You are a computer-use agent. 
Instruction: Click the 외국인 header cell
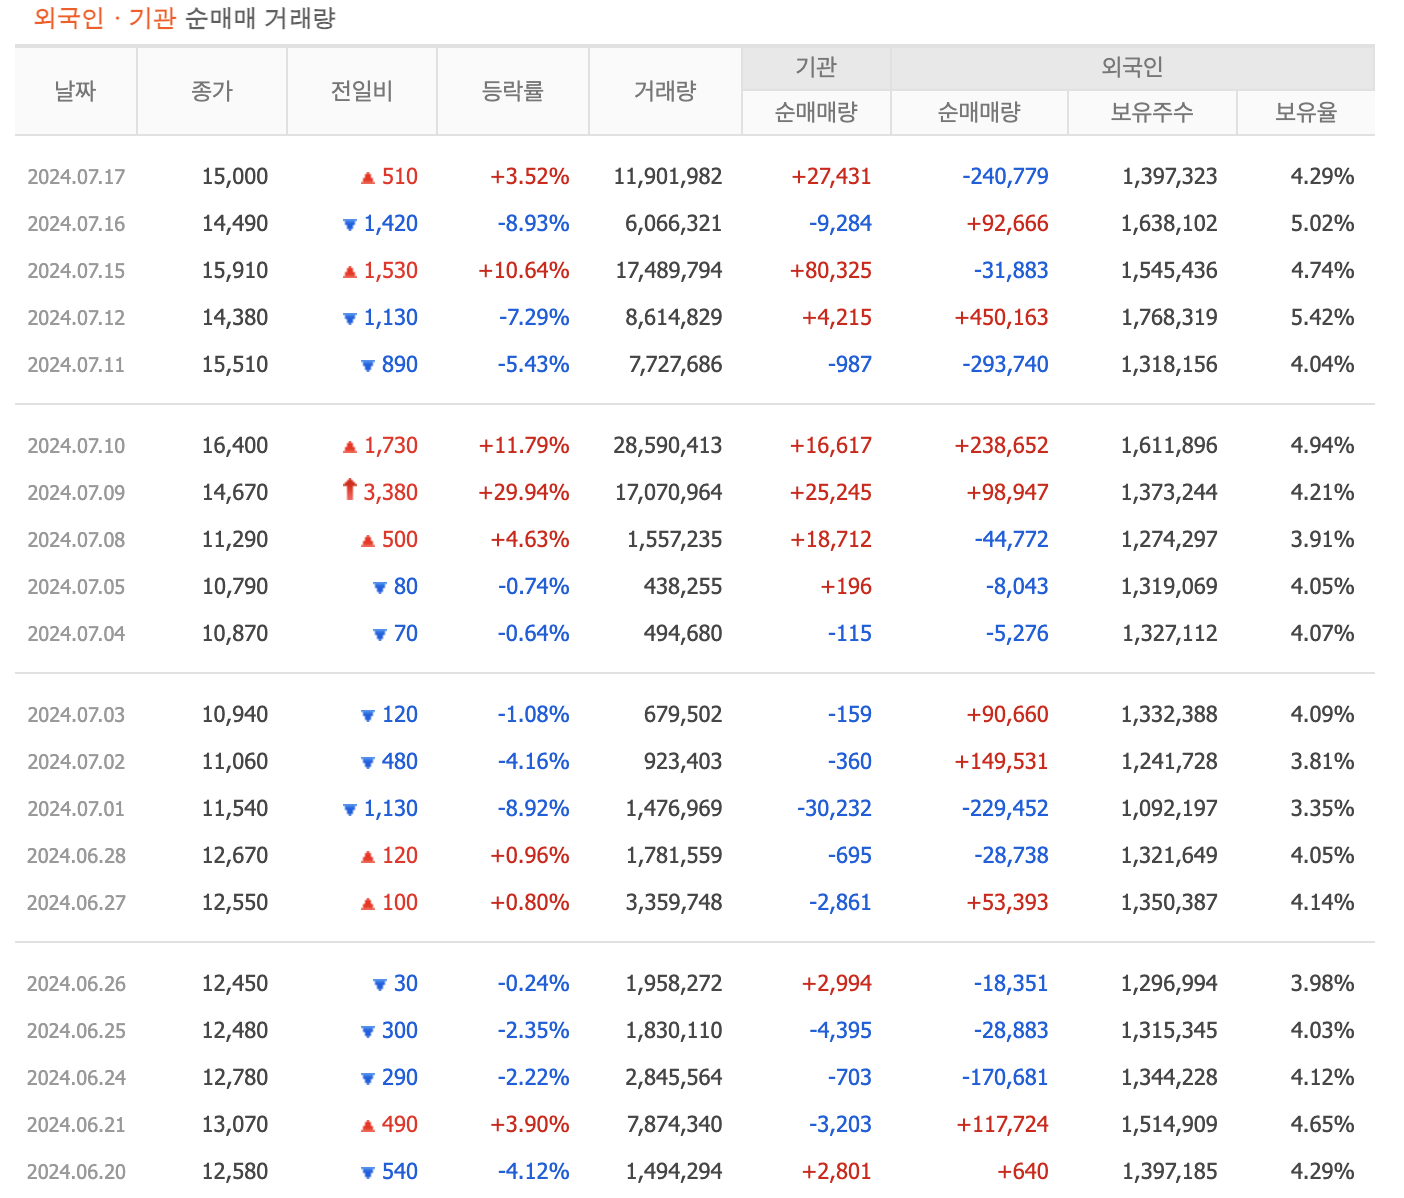(x=1131, y=66)
